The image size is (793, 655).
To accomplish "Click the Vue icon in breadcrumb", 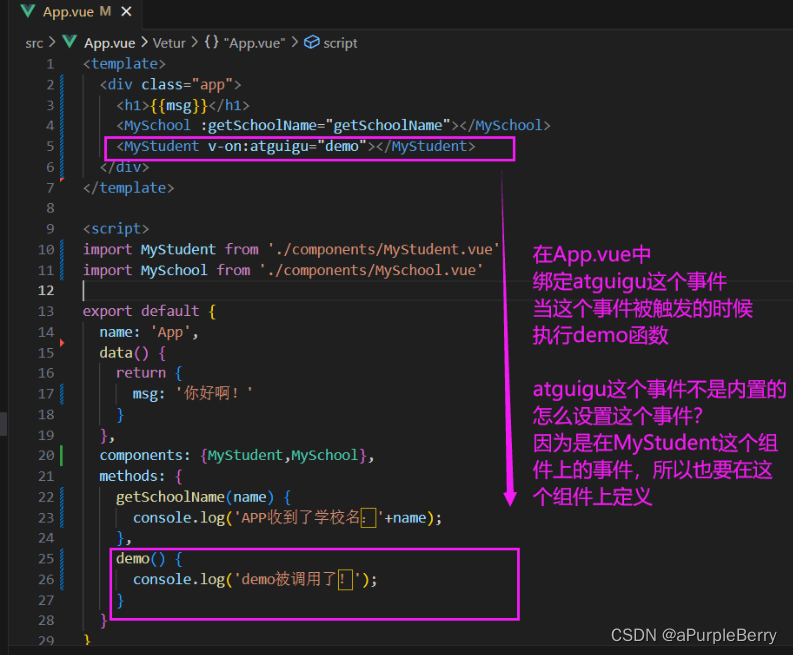I will click(69, 42).
